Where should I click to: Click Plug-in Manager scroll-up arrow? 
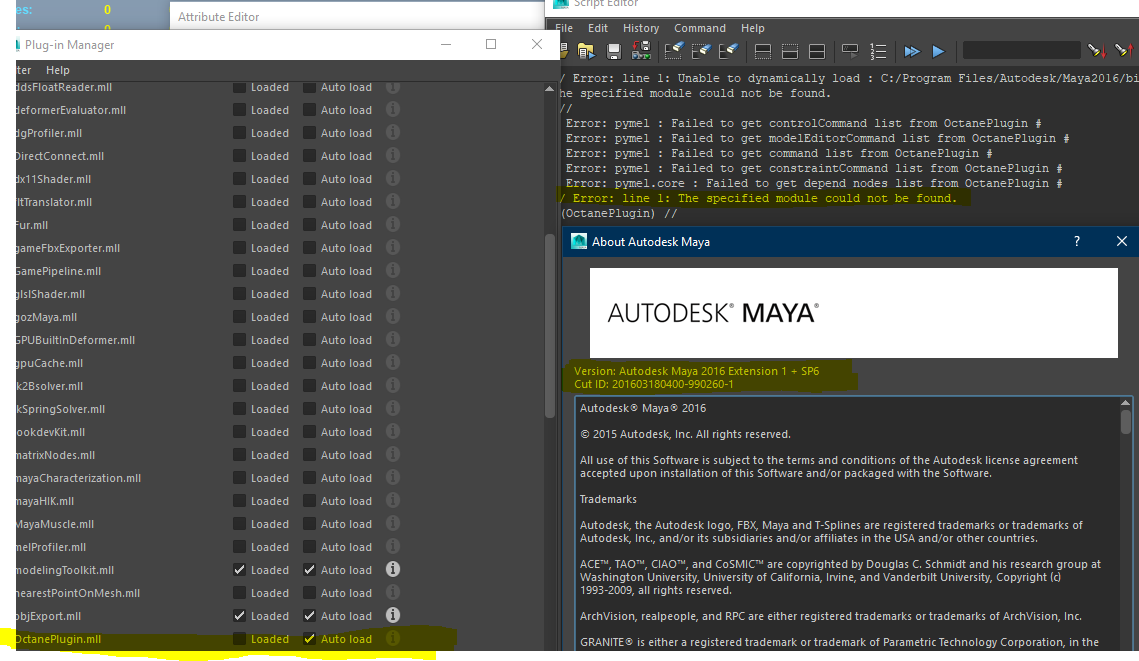click(x=549, y=89)
